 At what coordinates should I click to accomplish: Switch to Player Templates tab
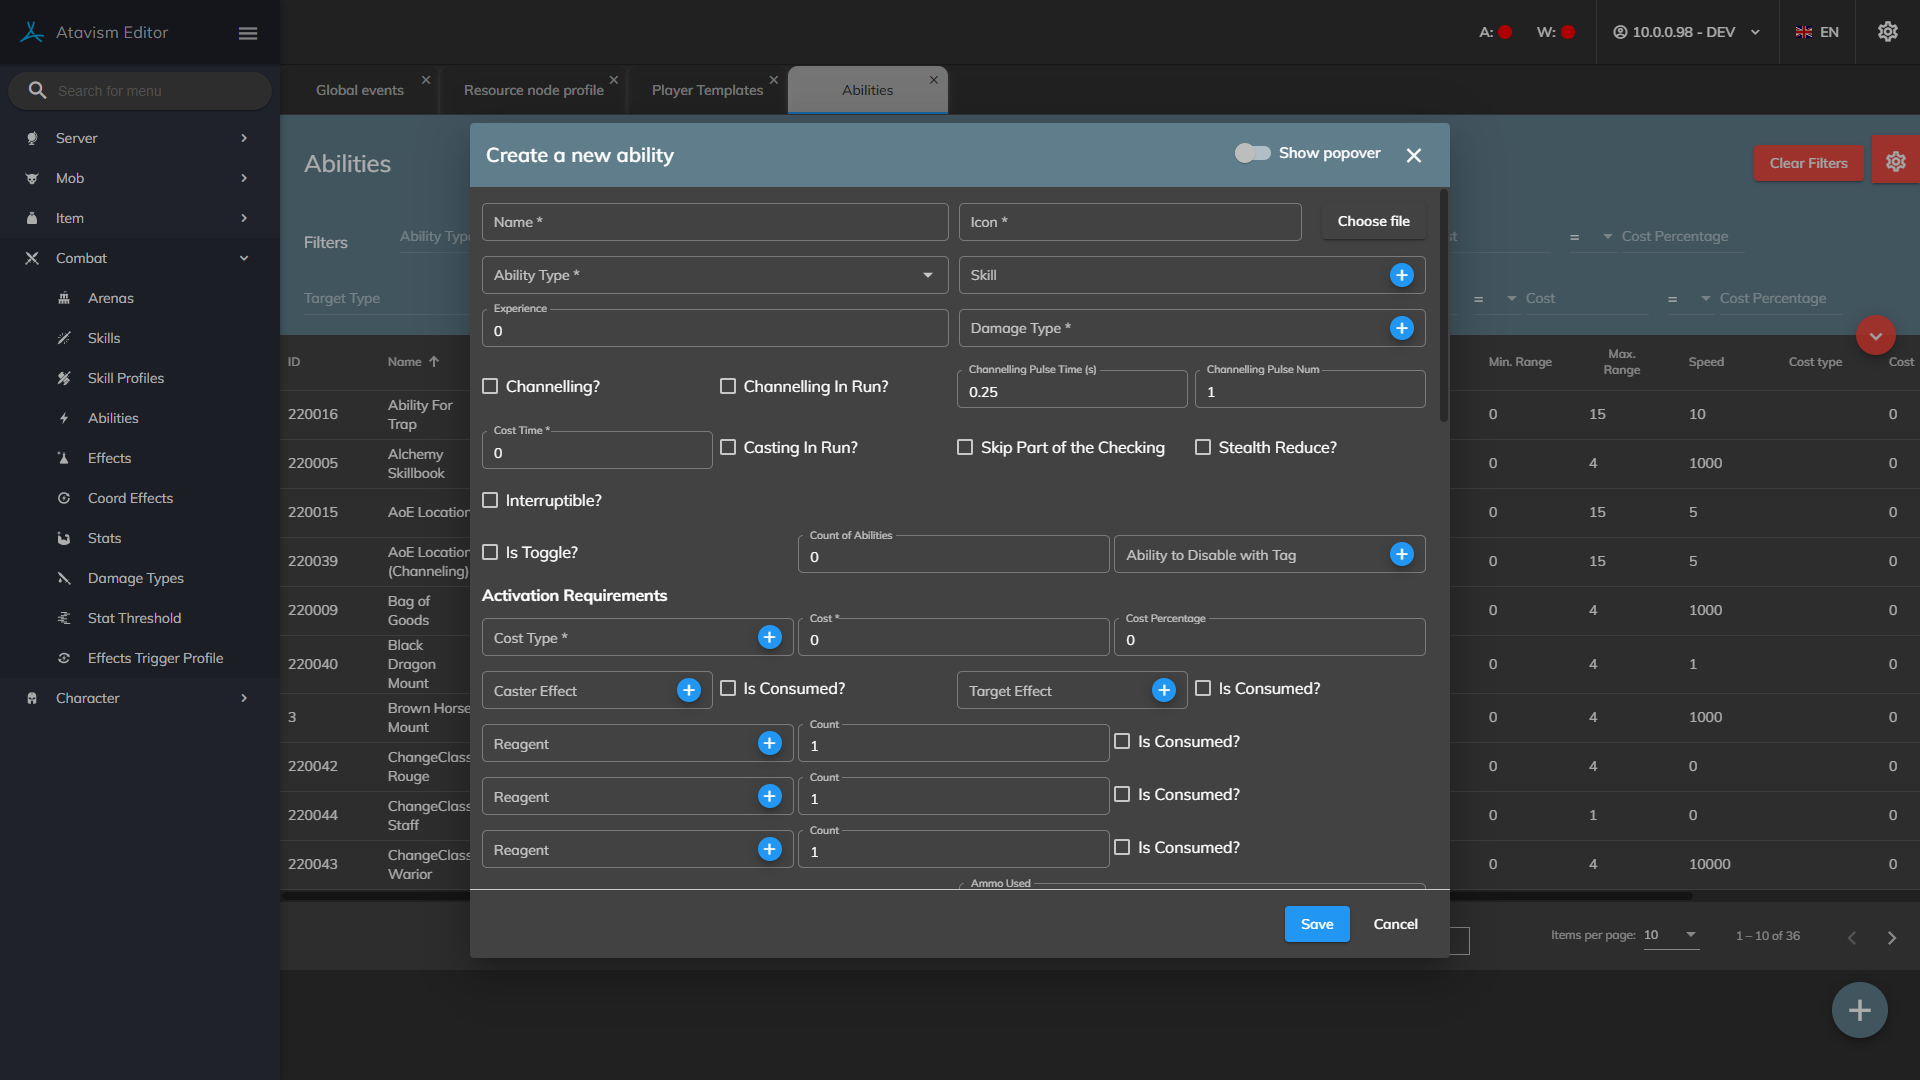[x=707, y=90]
